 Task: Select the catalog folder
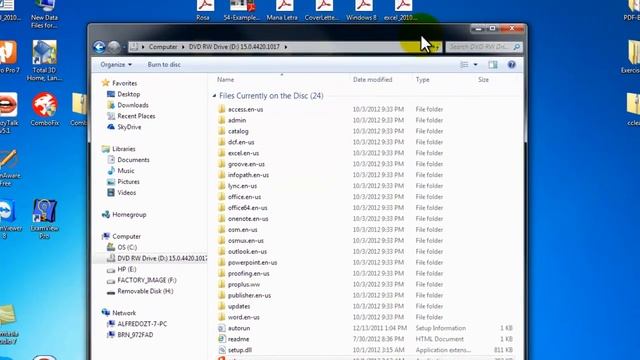[238, 131]
